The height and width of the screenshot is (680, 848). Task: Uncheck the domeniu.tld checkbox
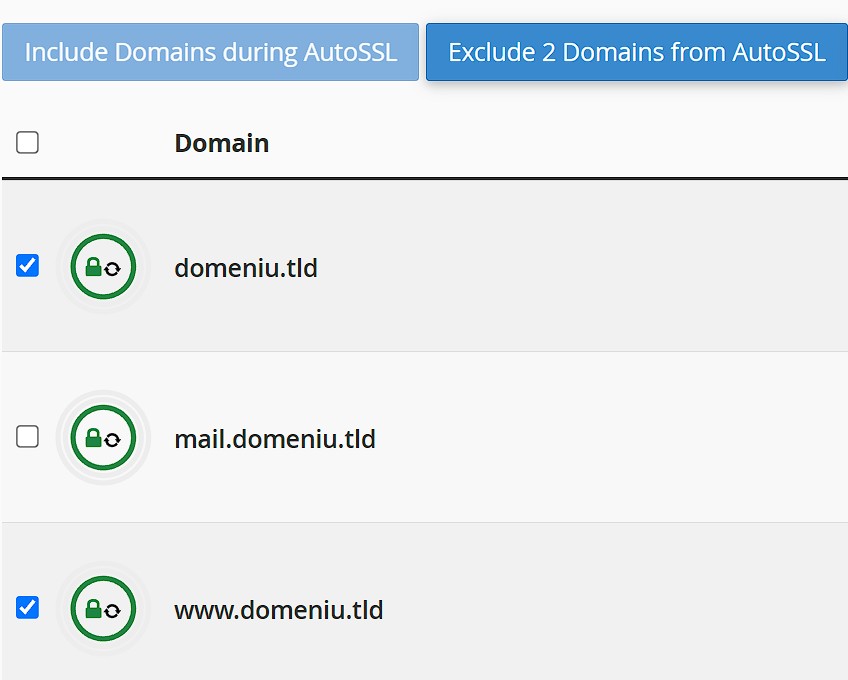(x=28, y=266)
